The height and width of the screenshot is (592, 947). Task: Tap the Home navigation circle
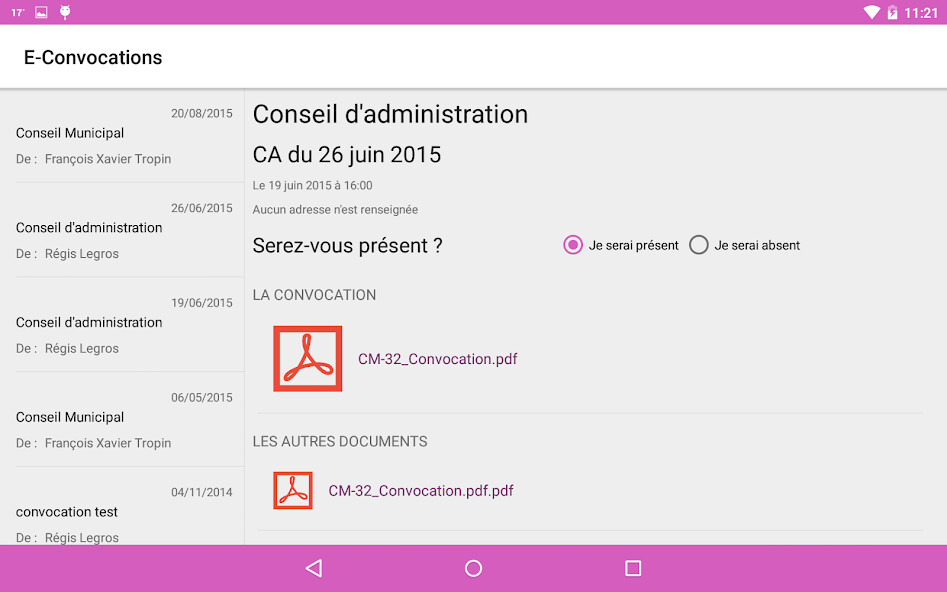pyautogui.click(x=472, y=567)
